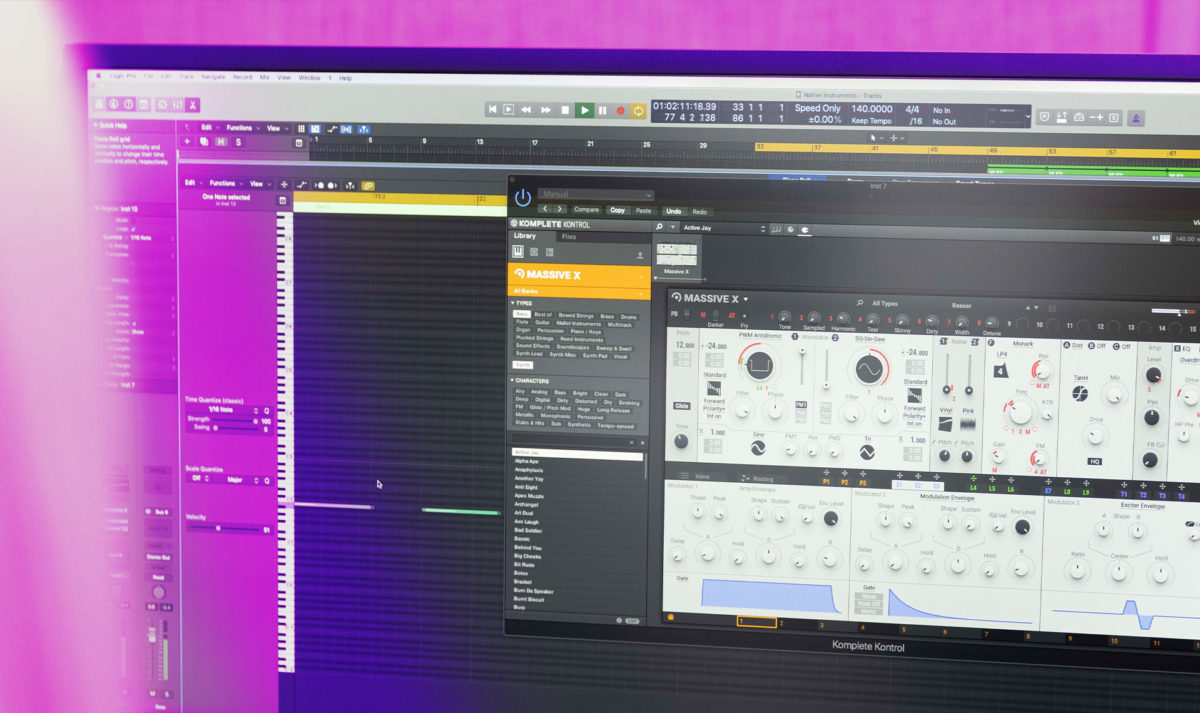This screenshot has width=1200, height=713.
Task: Select the Analog character tag
Action: pos(539,392)
